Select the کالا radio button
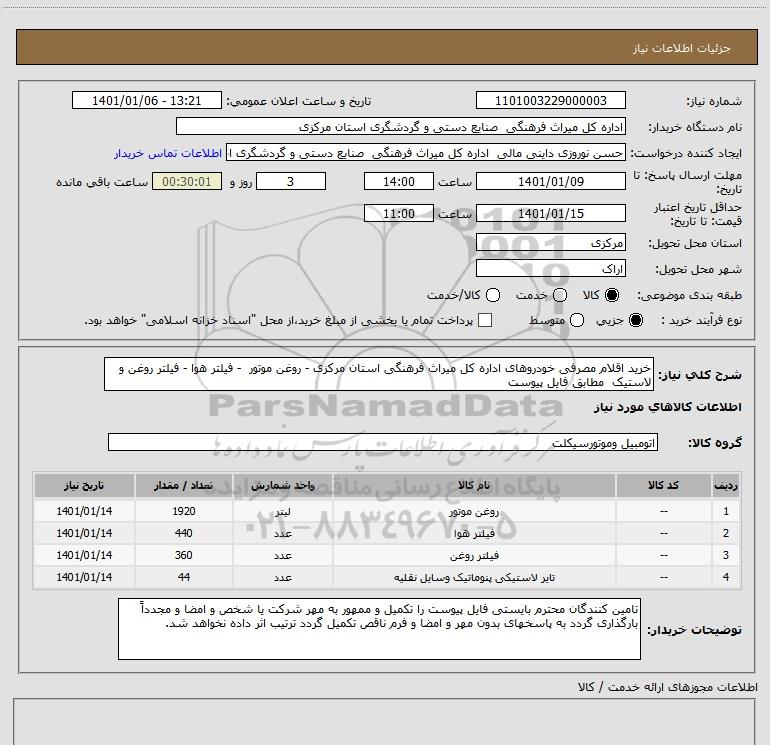 [x=612, y=295]
